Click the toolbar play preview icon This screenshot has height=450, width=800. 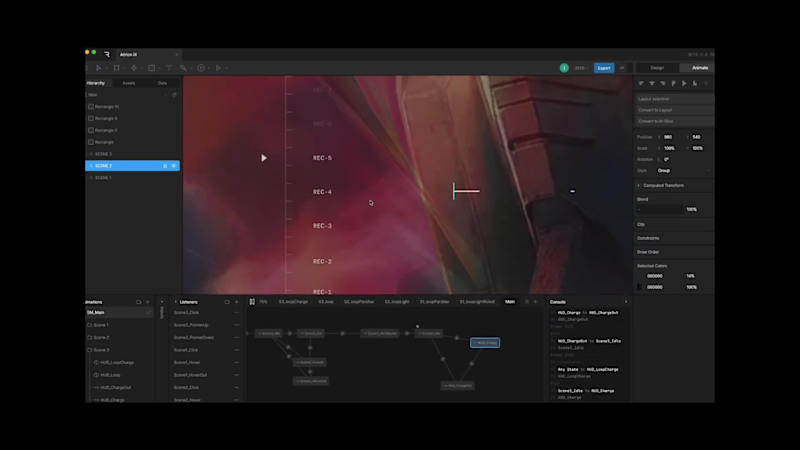218,68
